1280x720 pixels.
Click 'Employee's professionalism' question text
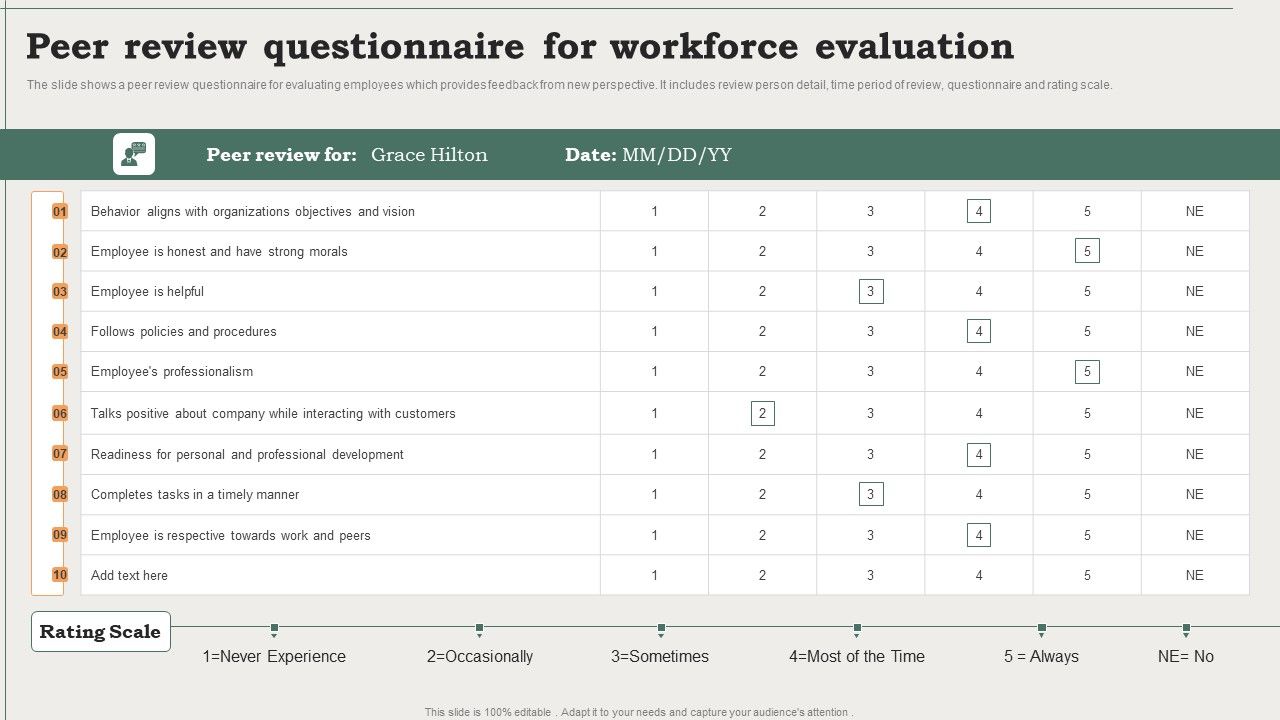click(172, 371)
